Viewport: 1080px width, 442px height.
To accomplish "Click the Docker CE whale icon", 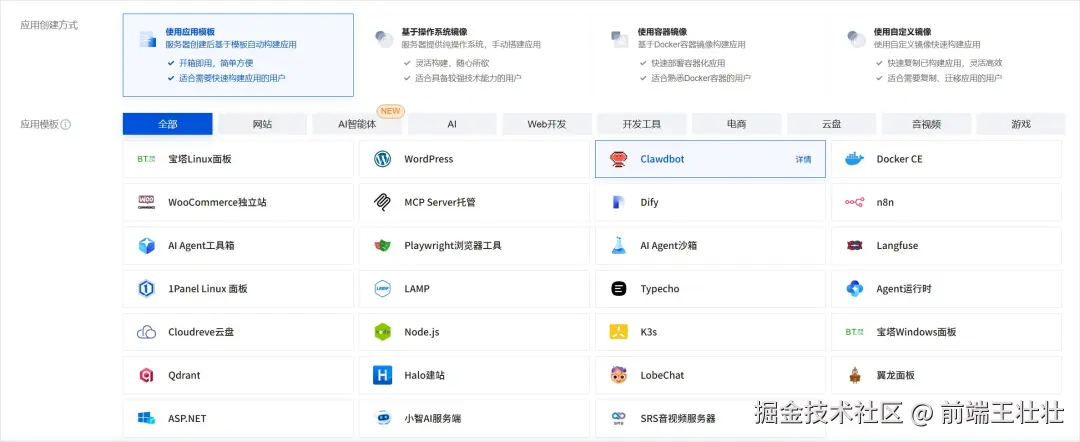I will click(x=854, y=159).
